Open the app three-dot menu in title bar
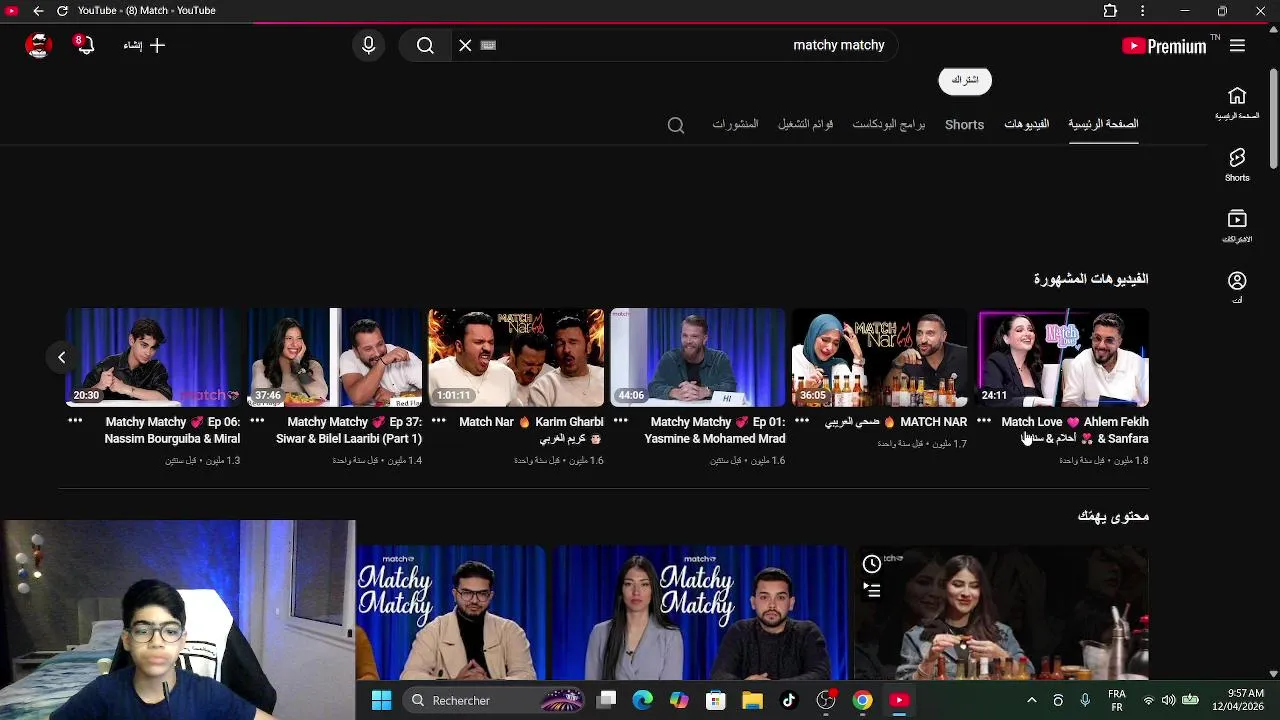This screenshot has width=1280, height=720. (1142, 11)
